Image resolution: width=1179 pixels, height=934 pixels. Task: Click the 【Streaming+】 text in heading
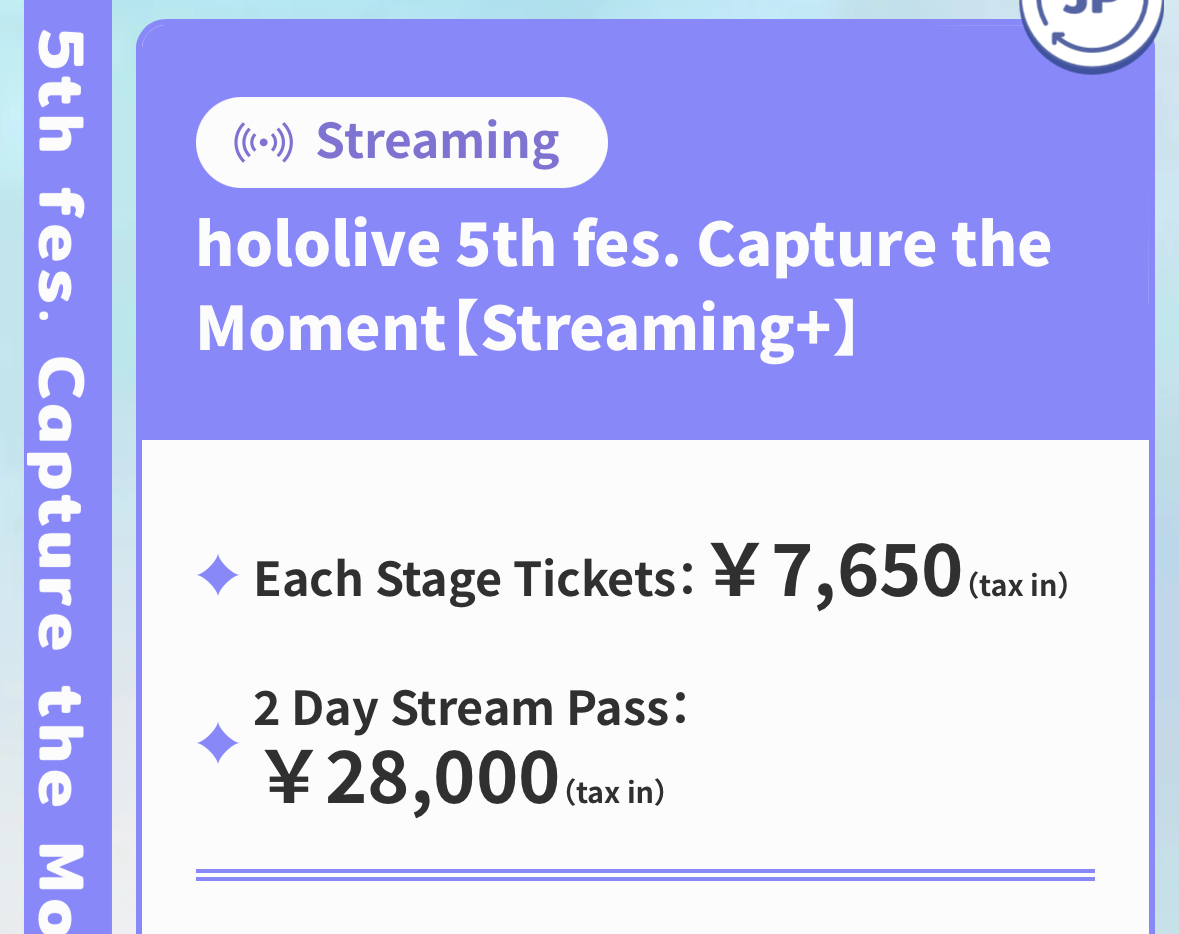[x=657, y=328]
